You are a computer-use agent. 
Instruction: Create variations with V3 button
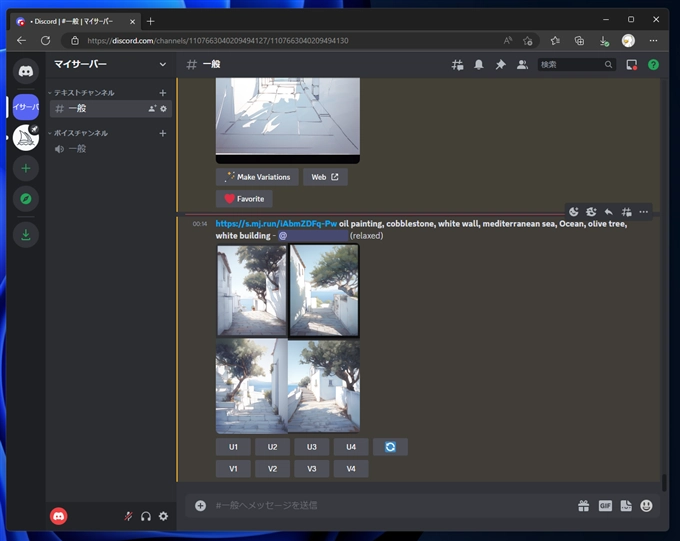pyautogui.click(x=311, y=469)
